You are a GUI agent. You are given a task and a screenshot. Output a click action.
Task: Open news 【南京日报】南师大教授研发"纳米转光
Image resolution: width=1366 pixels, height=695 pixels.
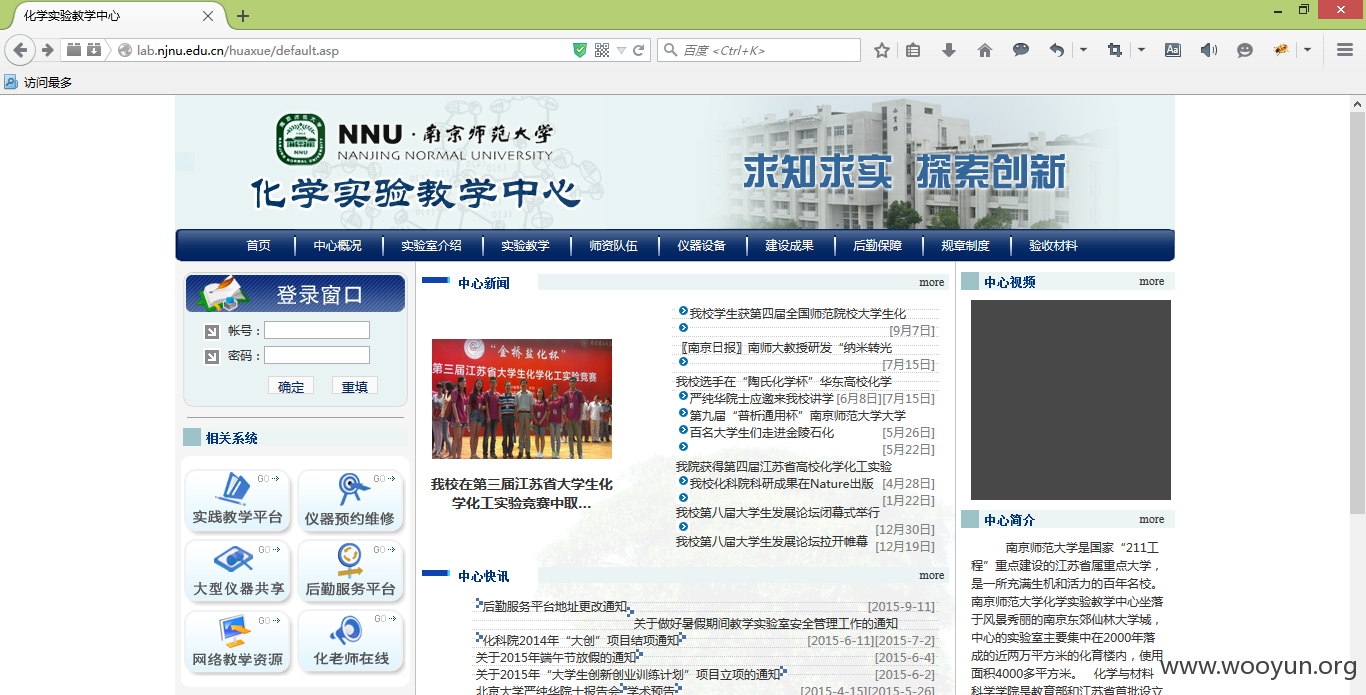click(x=786, y=347)
